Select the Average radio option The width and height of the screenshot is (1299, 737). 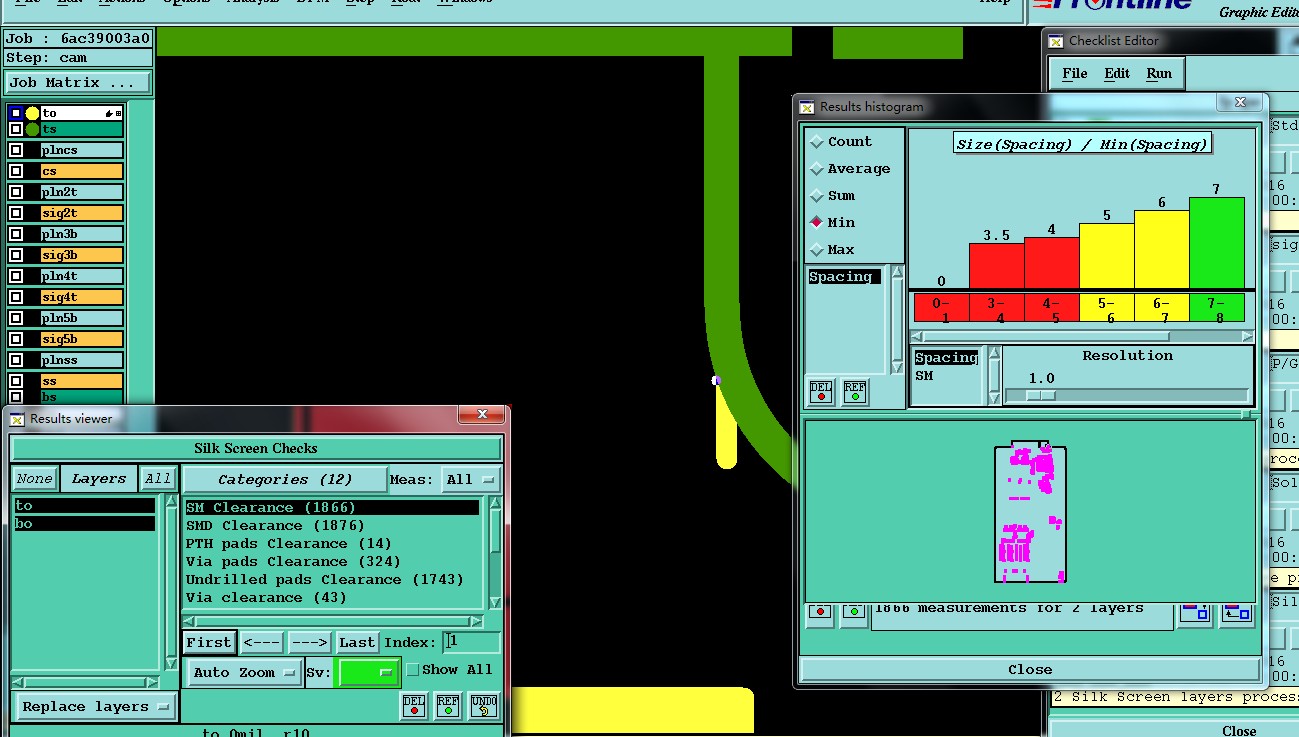(x=817, y=169)
